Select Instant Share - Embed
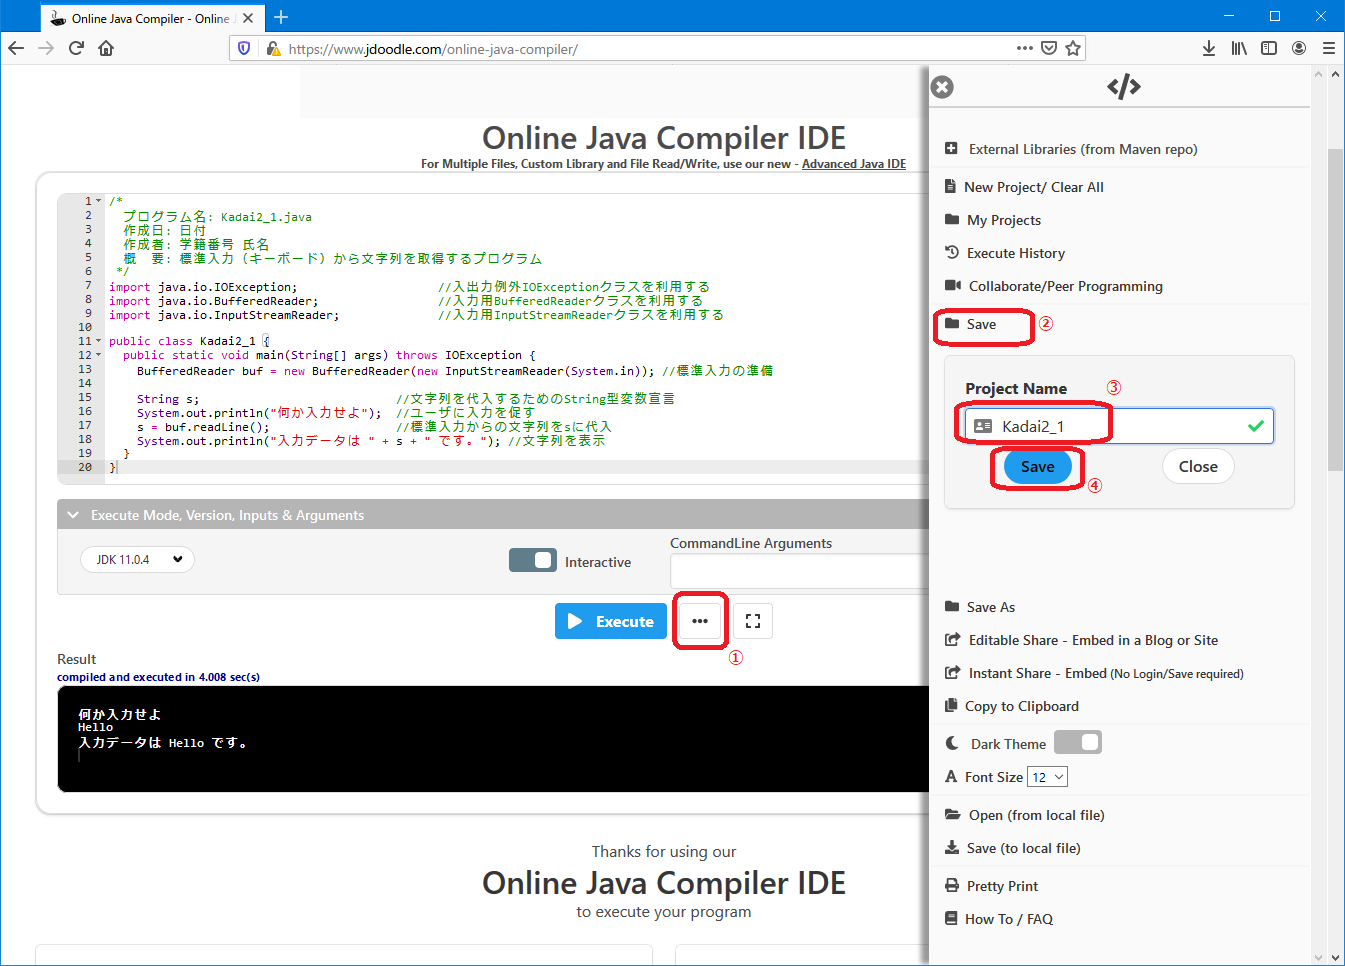 tap(1094, 673)
